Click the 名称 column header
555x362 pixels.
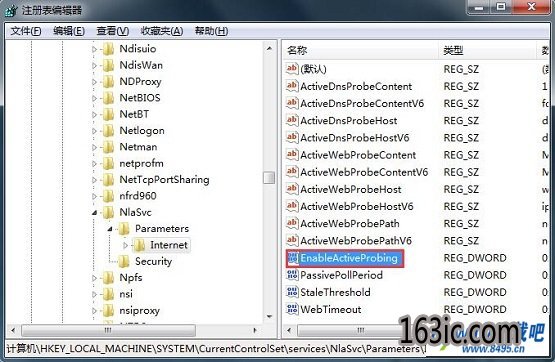(361, 51)
